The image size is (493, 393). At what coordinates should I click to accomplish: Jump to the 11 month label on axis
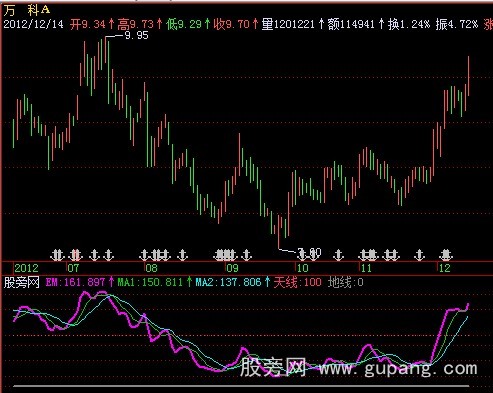(366, 268)
